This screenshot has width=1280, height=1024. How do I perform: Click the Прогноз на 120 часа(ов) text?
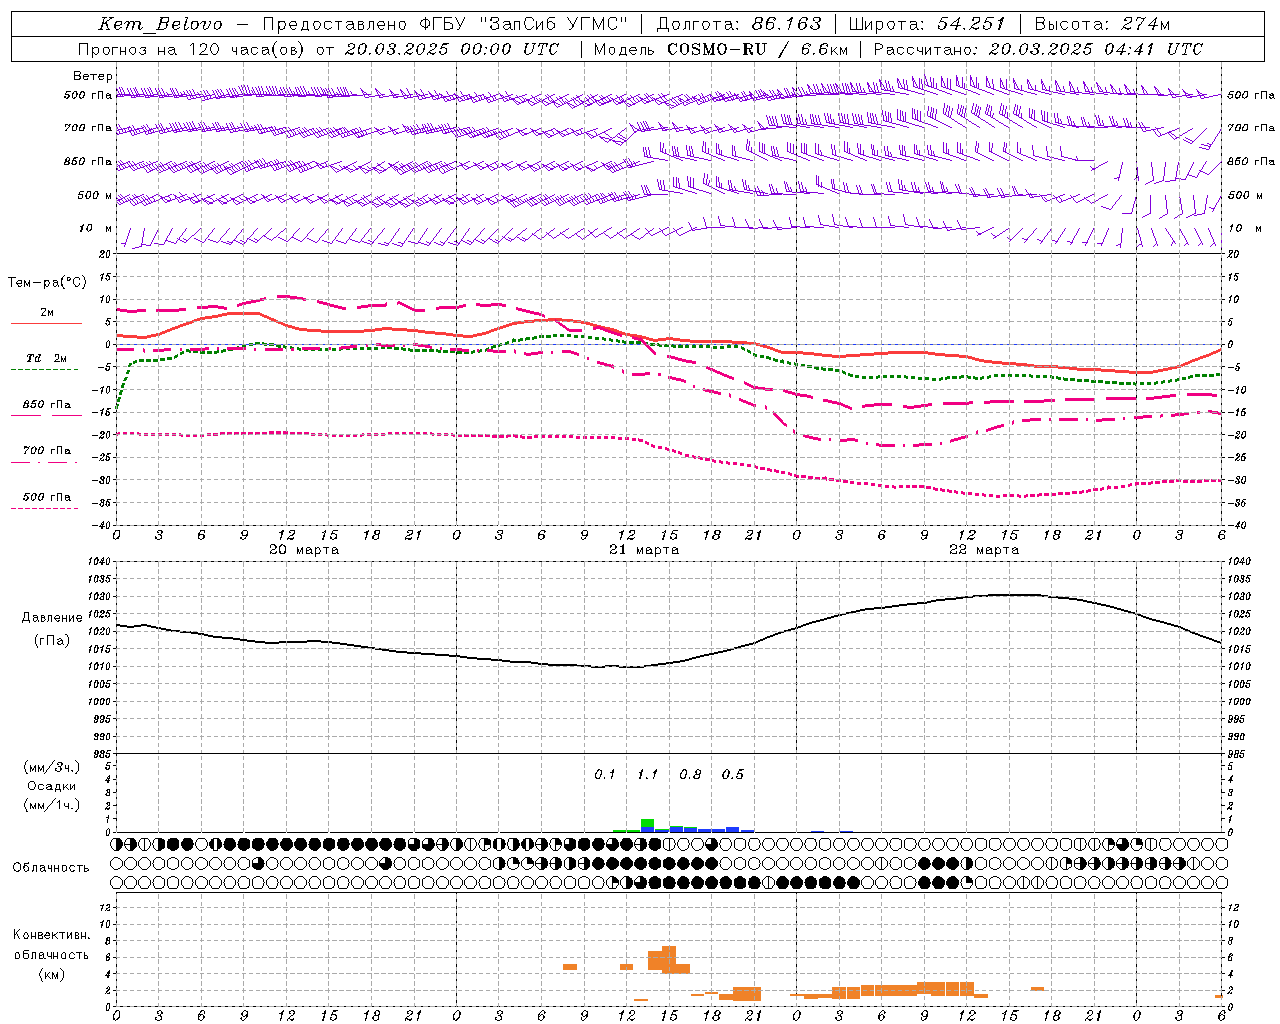(192, 49)
